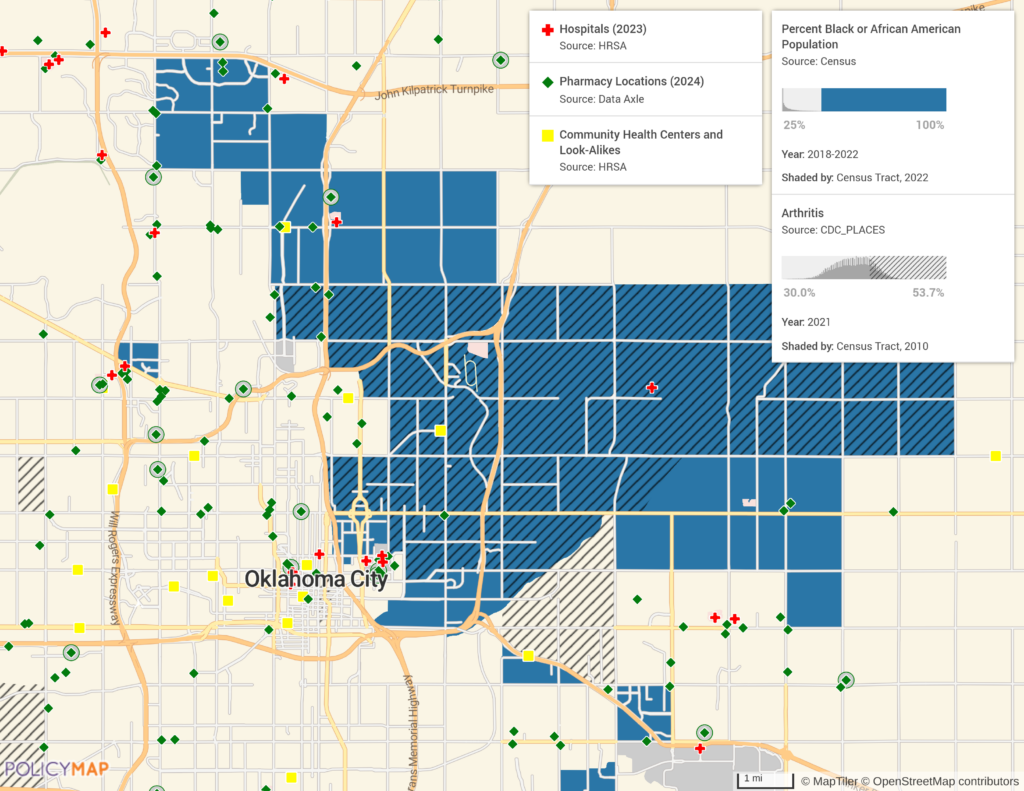
Task: Click the red hospital cross legend icon
Action: [546, 30]
